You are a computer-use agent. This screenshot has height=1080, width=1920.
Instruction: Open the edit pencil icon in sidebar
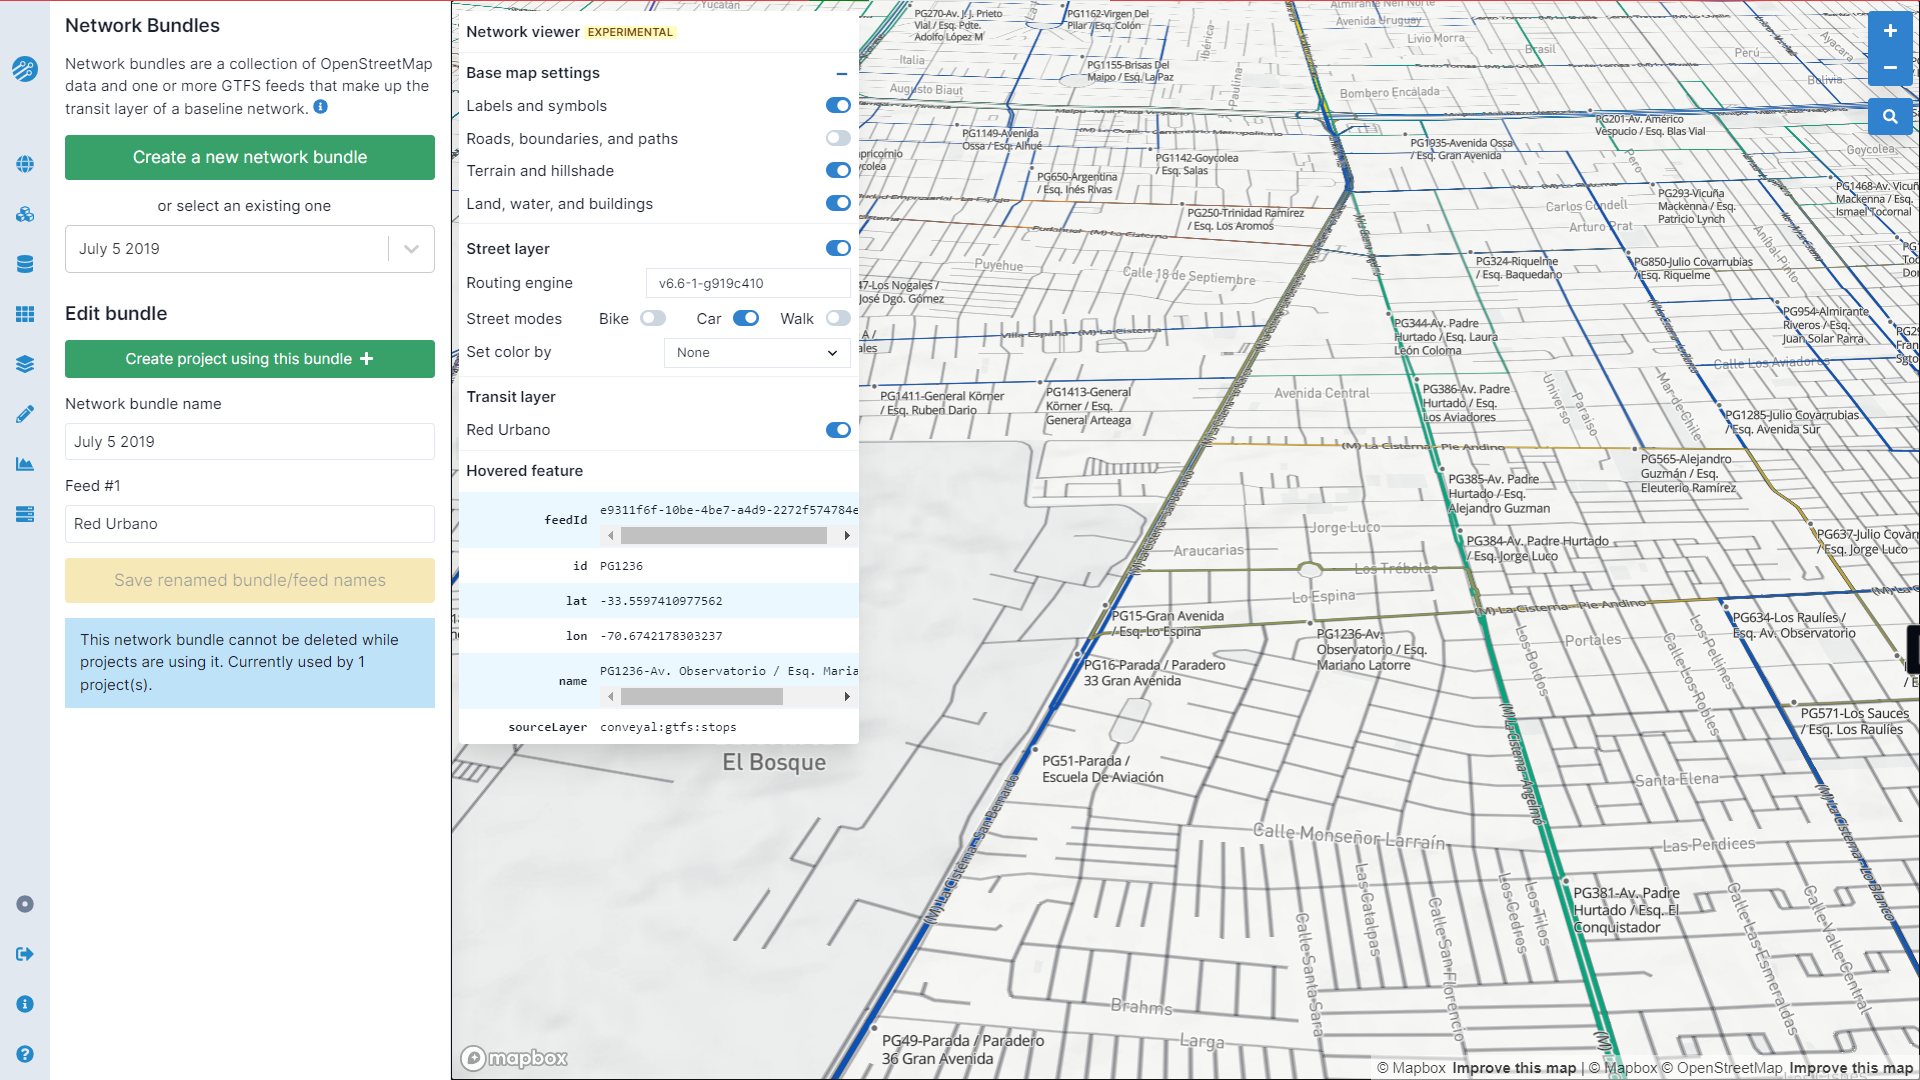click(25, 413)
